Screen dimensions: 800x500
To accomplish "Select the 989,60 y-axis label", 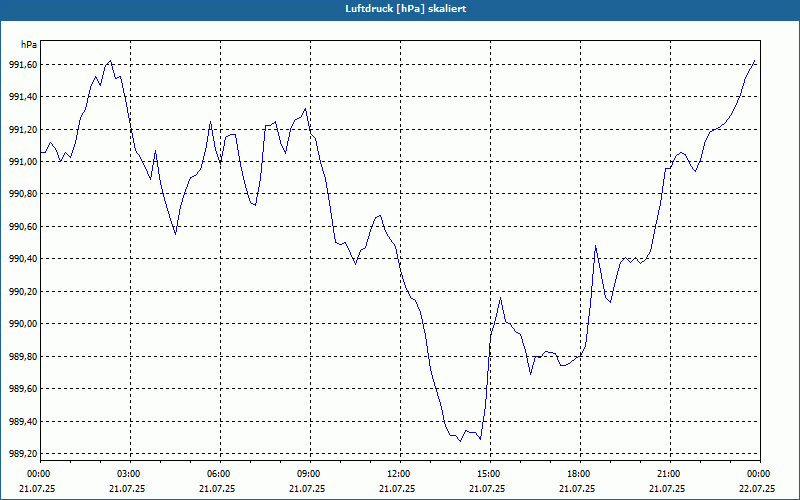I will [23, 389].
